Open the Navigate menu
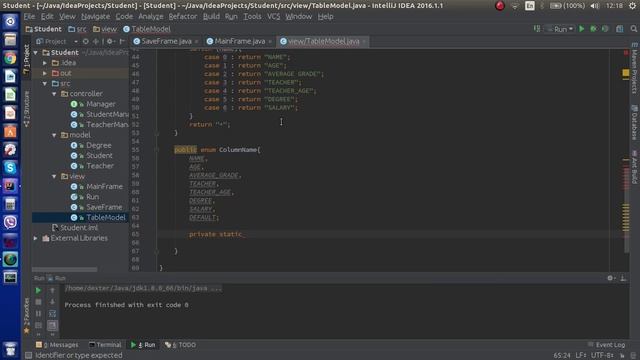The width and height of the screenshot is (640, 360). coord(96,17)
